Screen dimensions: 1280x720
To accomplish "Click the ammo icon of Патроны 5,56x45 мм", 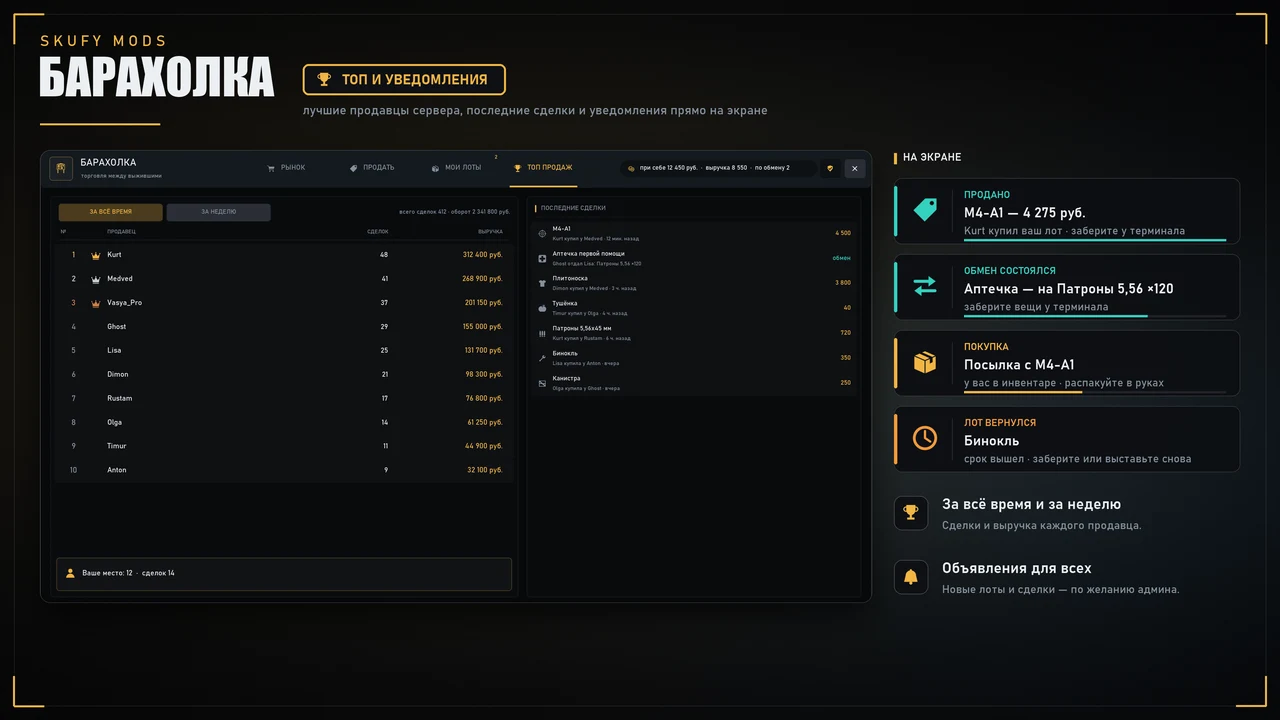I will (542, 333).
